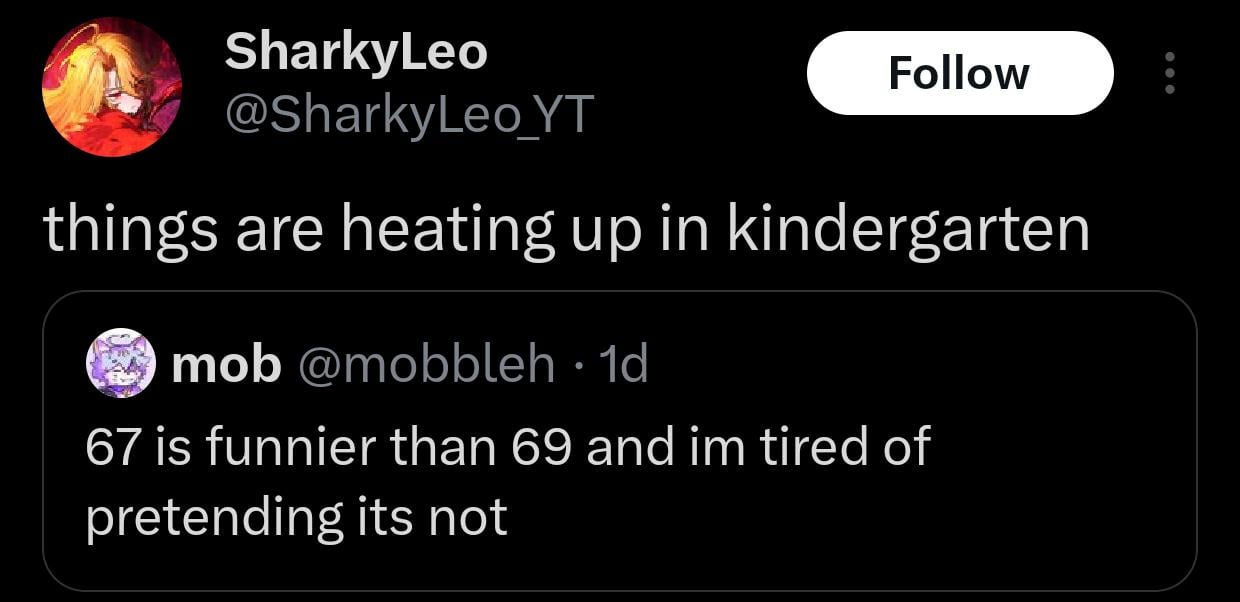The image size is (1240, 602).
Task: Open the SharkyLeo display name link
Action: (356, 51)
